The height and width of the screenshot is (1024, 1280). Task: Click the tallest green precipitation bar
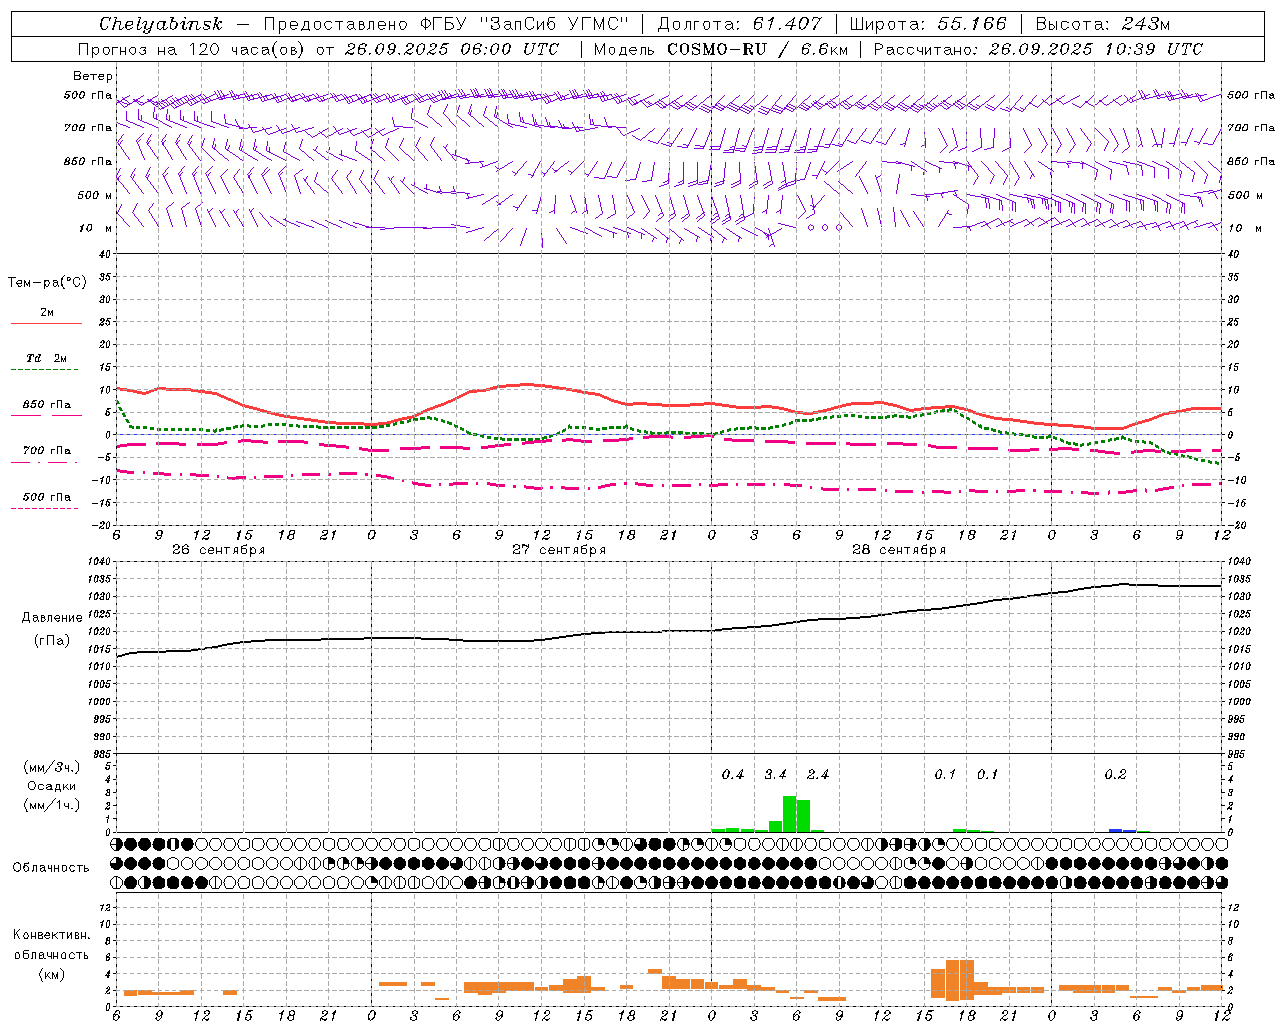point(789,814)
